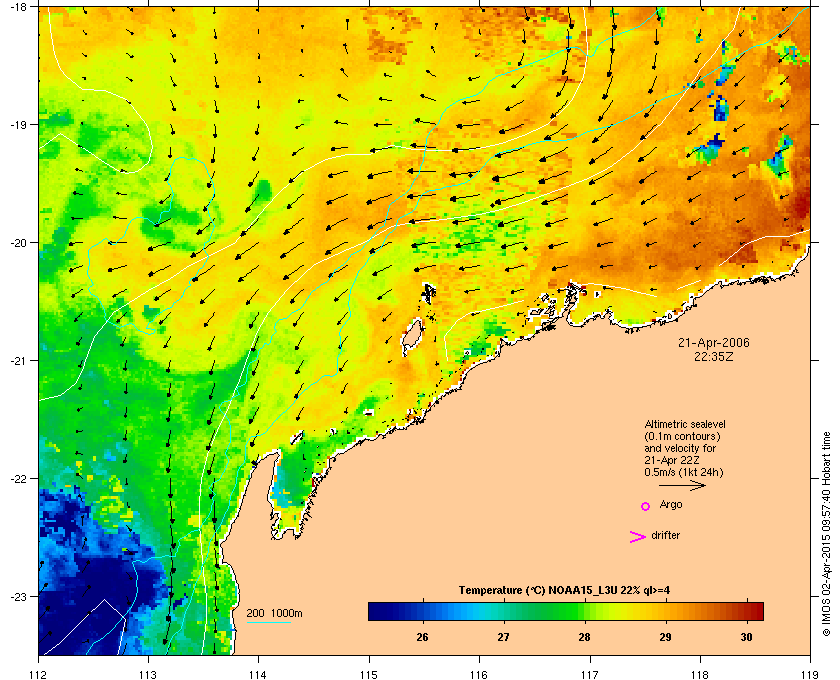Click the '200 1000m' depth contour label
The width and height of the screenshot is (840, 680).
click(274, 613)
